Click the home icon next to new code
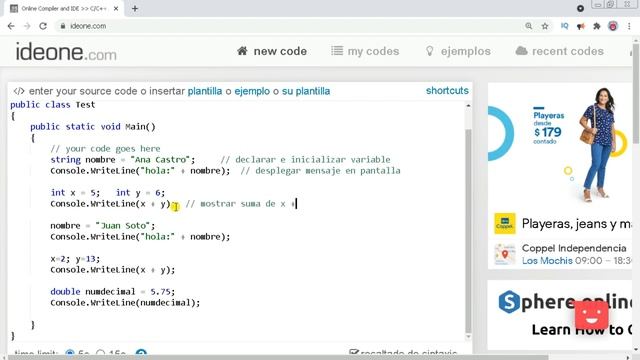 [x=242, y=51]
